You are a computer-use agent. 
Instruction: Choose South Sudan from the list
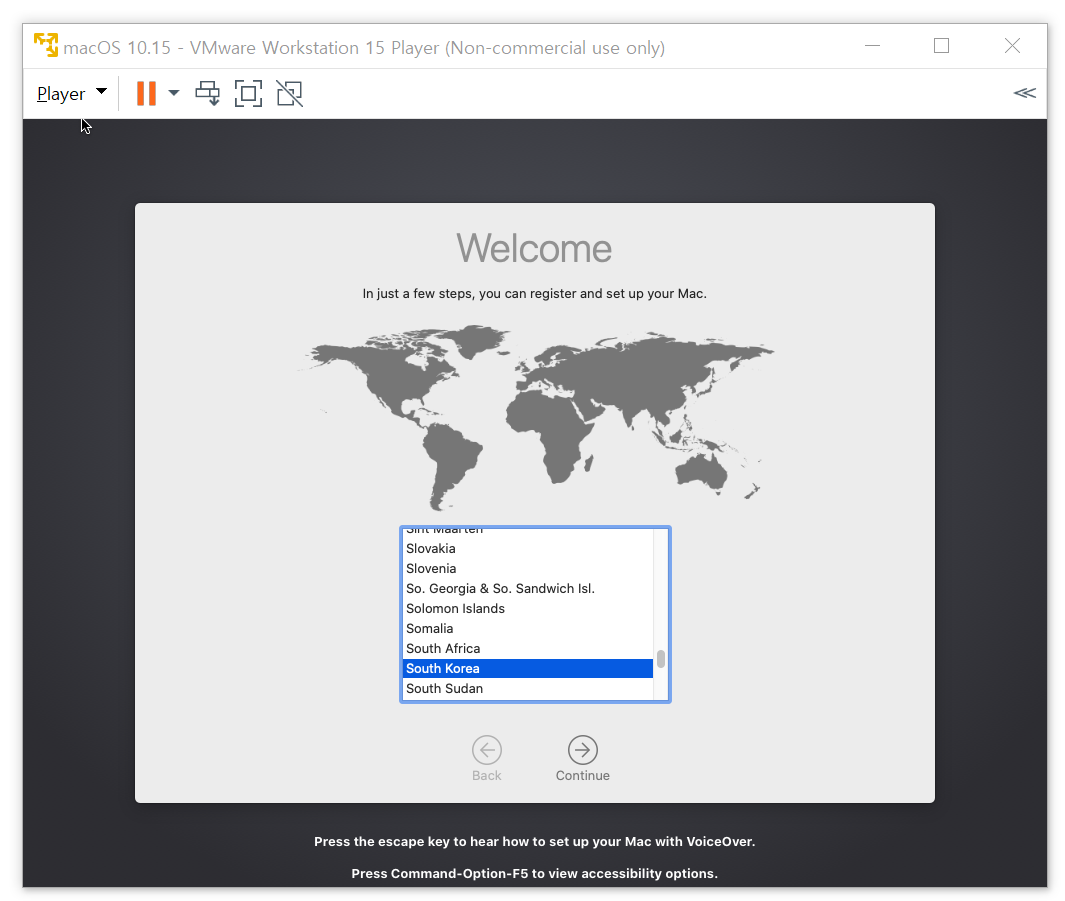click(x=444, y=688)
